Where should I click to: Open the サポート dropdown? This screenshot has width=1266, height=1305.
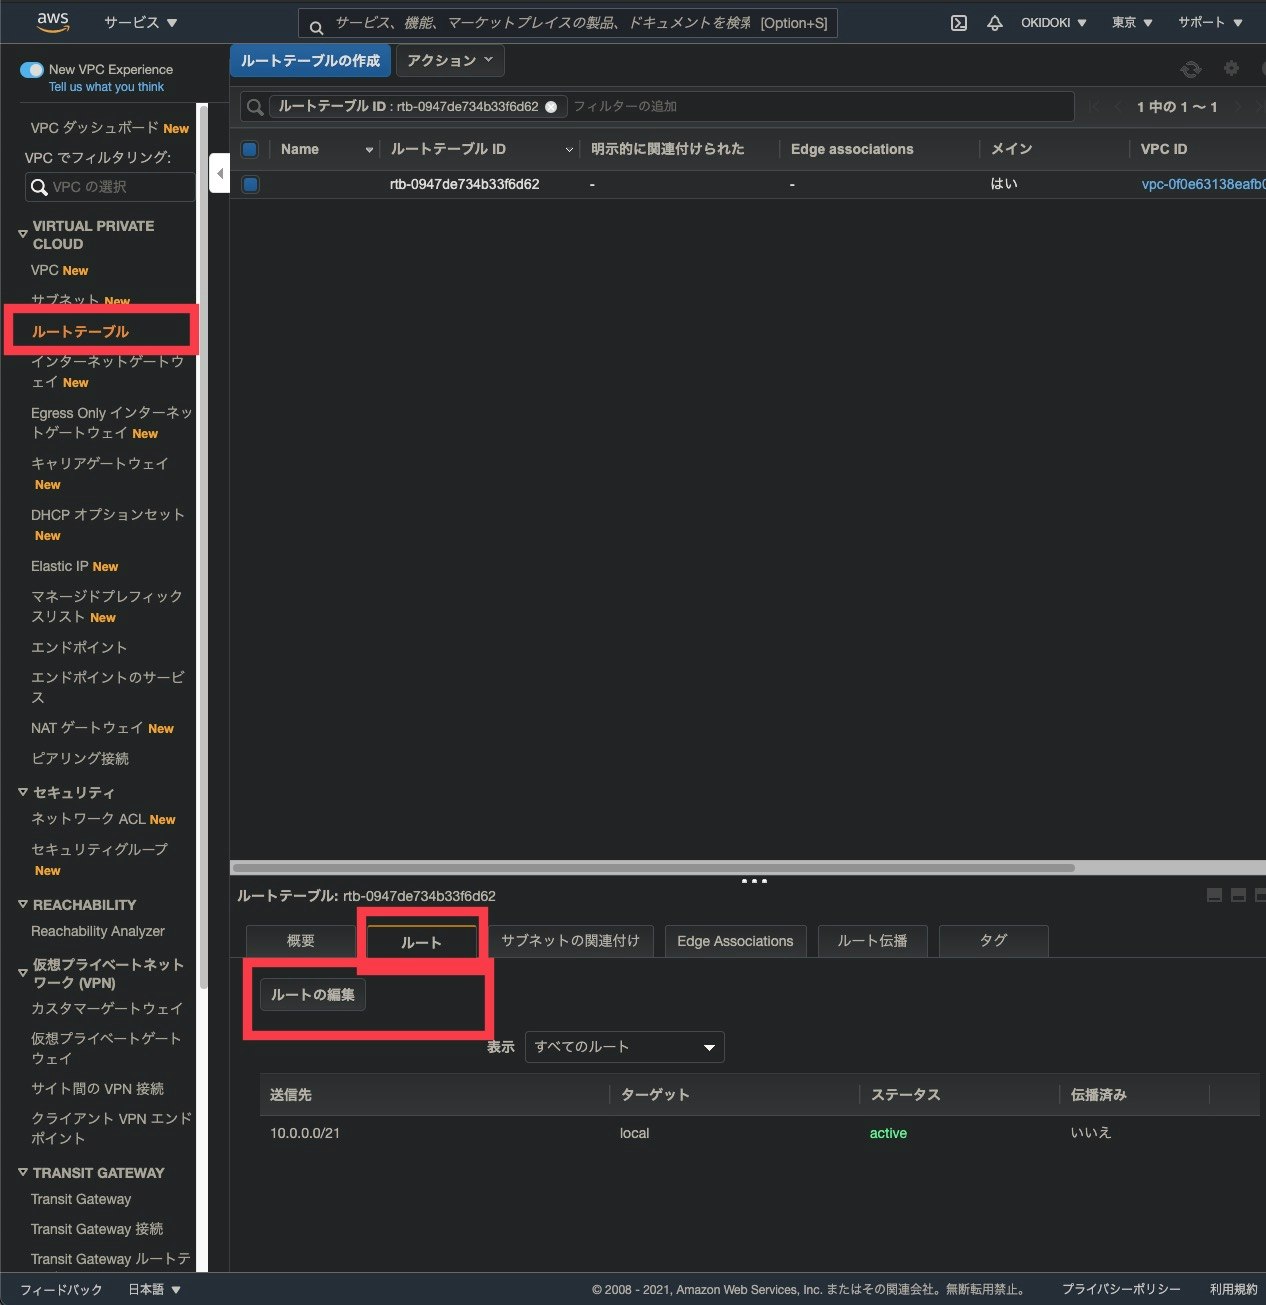coord(1210,22)
